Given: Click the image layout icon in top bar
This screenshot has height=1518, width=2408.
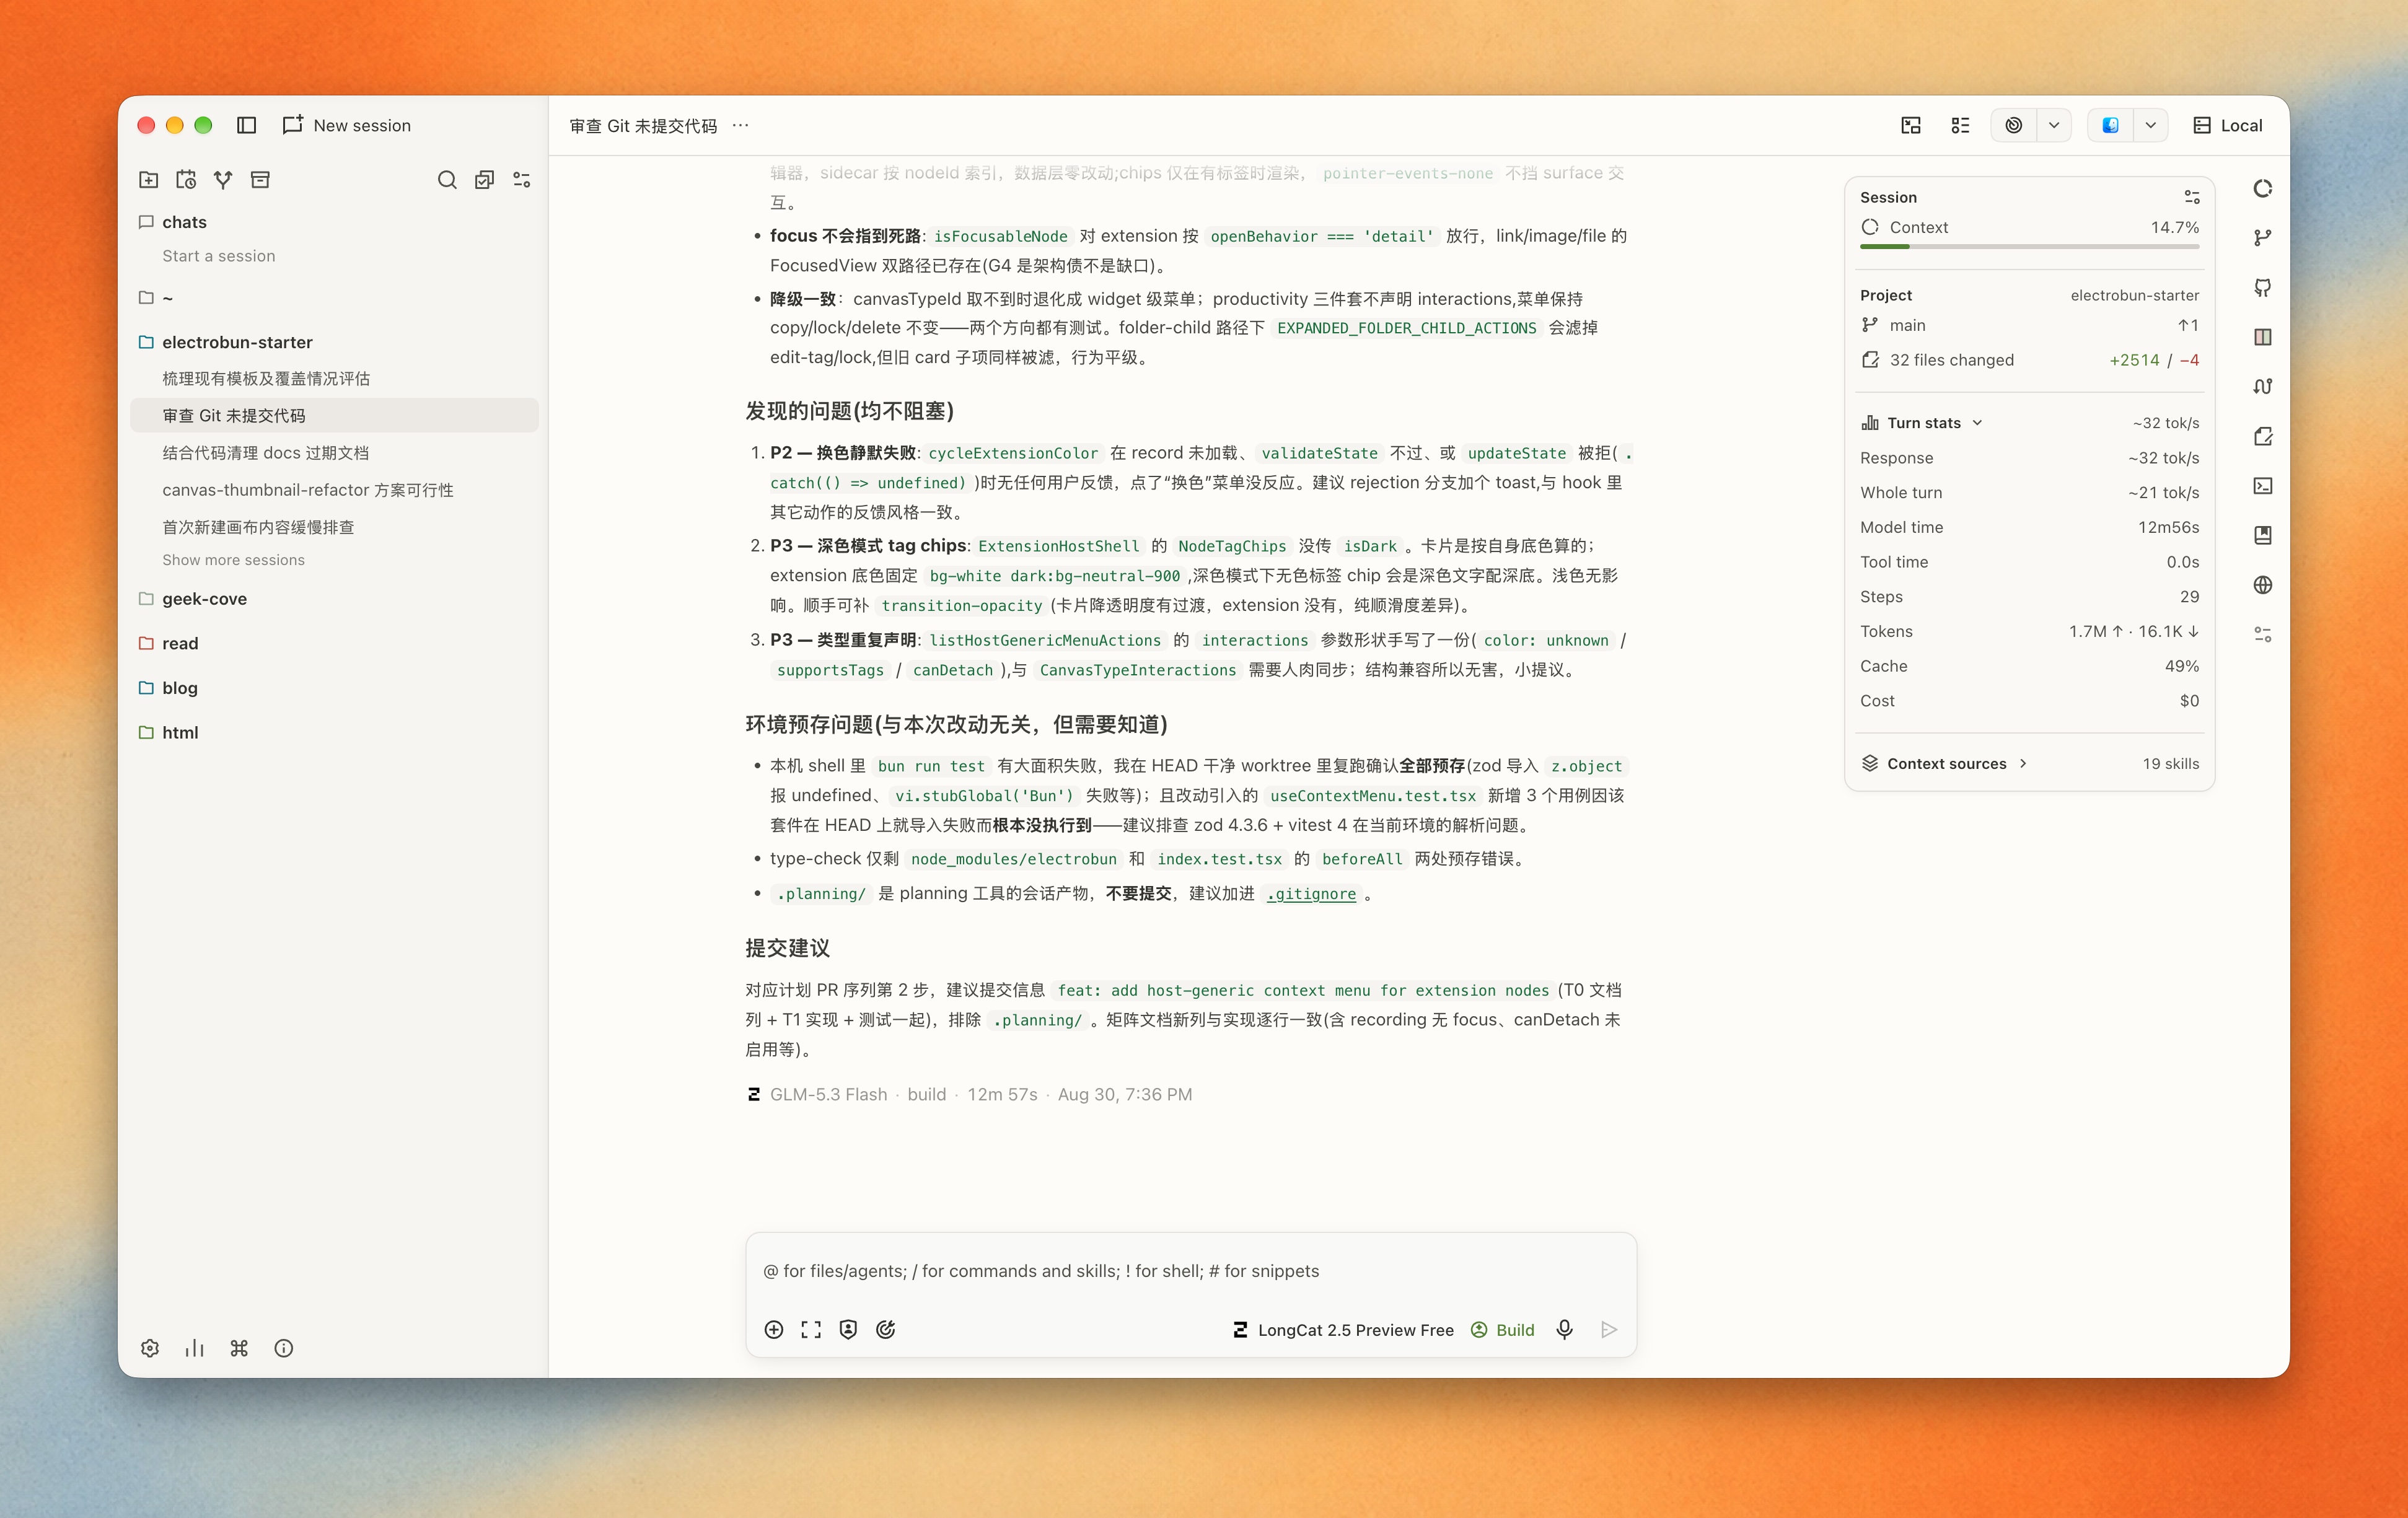Looking at the screenshot, I should [x=1911, y=125].
